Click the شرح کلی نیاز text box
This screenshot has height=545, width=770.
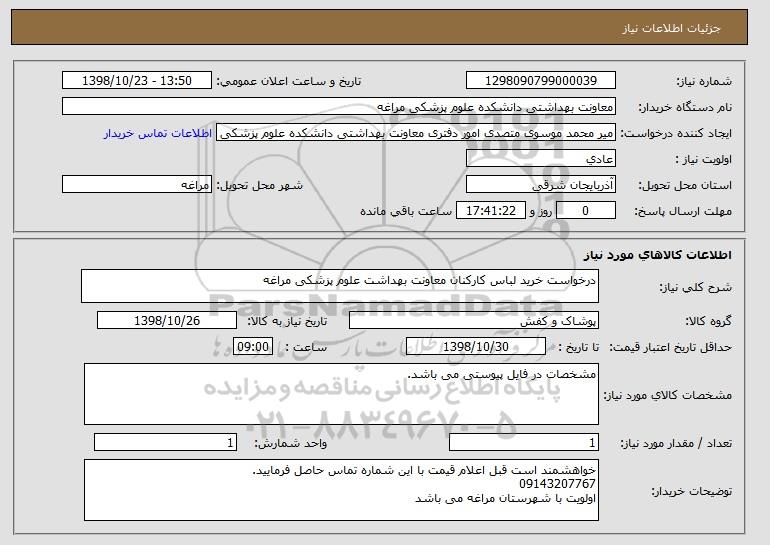pyautogui.click(x=340, y=286)
